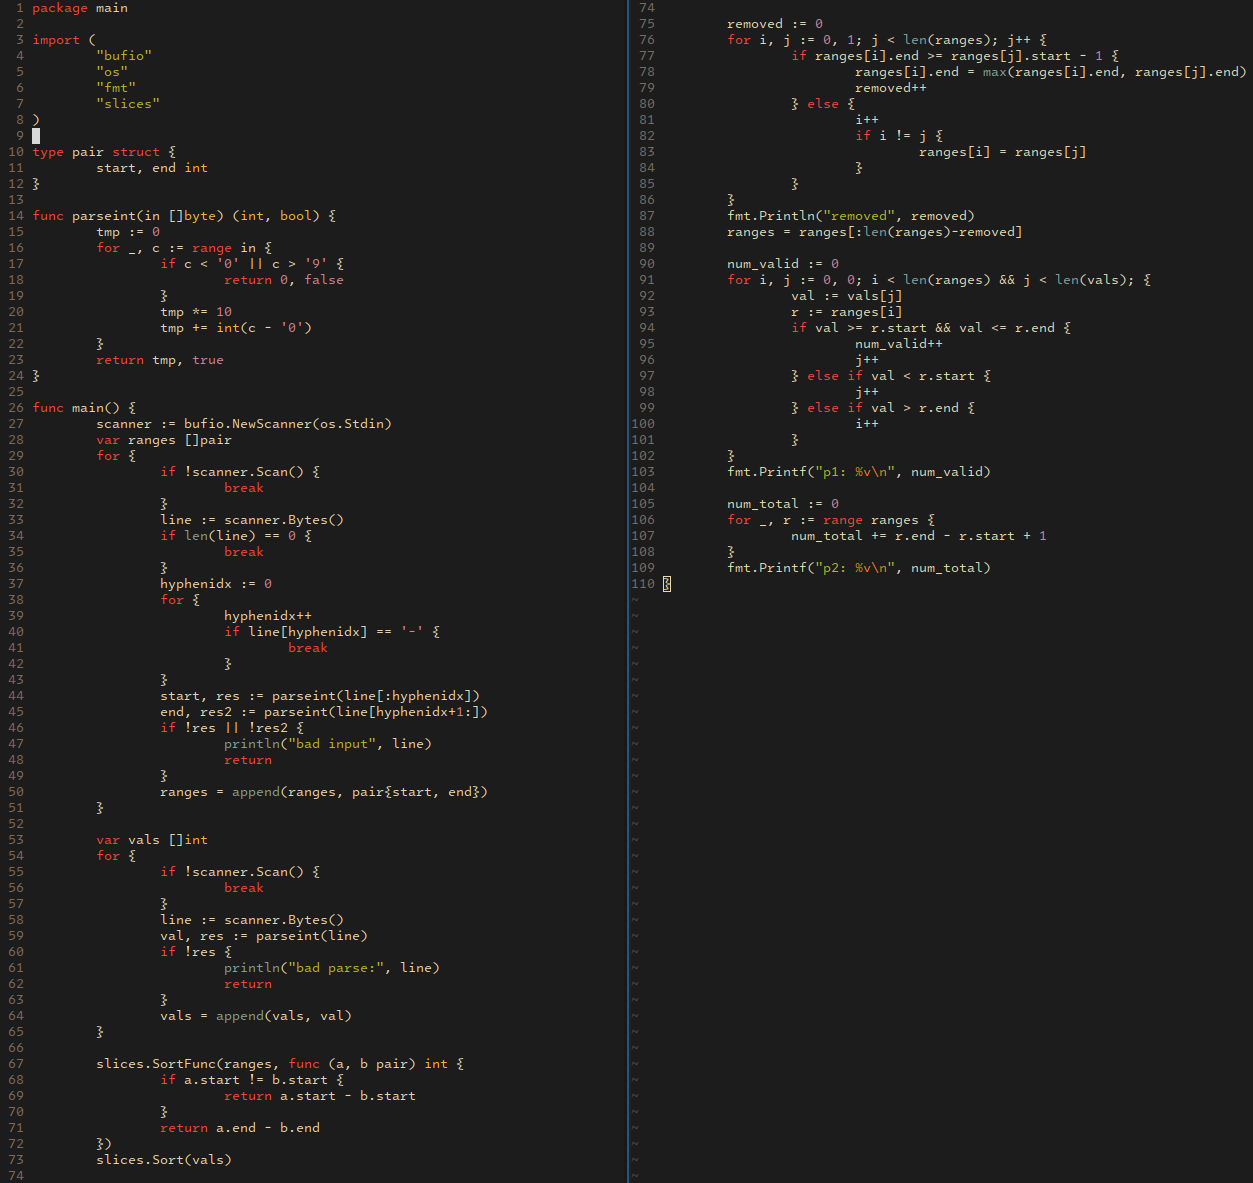Click the fmt.Printf "p2: %v\n" line

point(859,568)
